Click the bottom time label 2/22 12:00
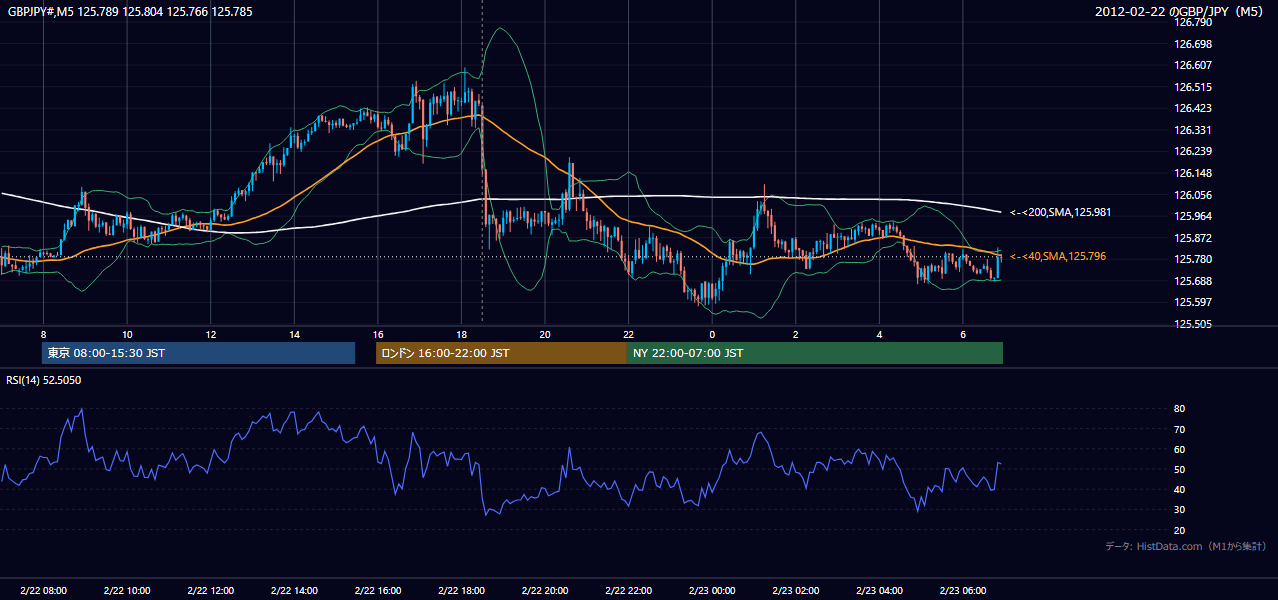Image resolution: width=1278 pixels, height=600 pixels. tap(210, 591)
